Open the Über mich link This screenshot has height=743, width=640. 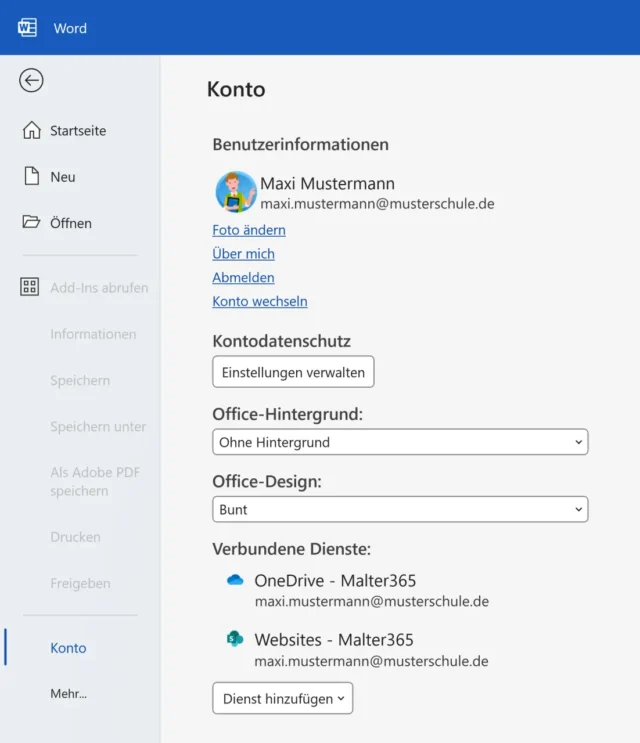point(243,254)
